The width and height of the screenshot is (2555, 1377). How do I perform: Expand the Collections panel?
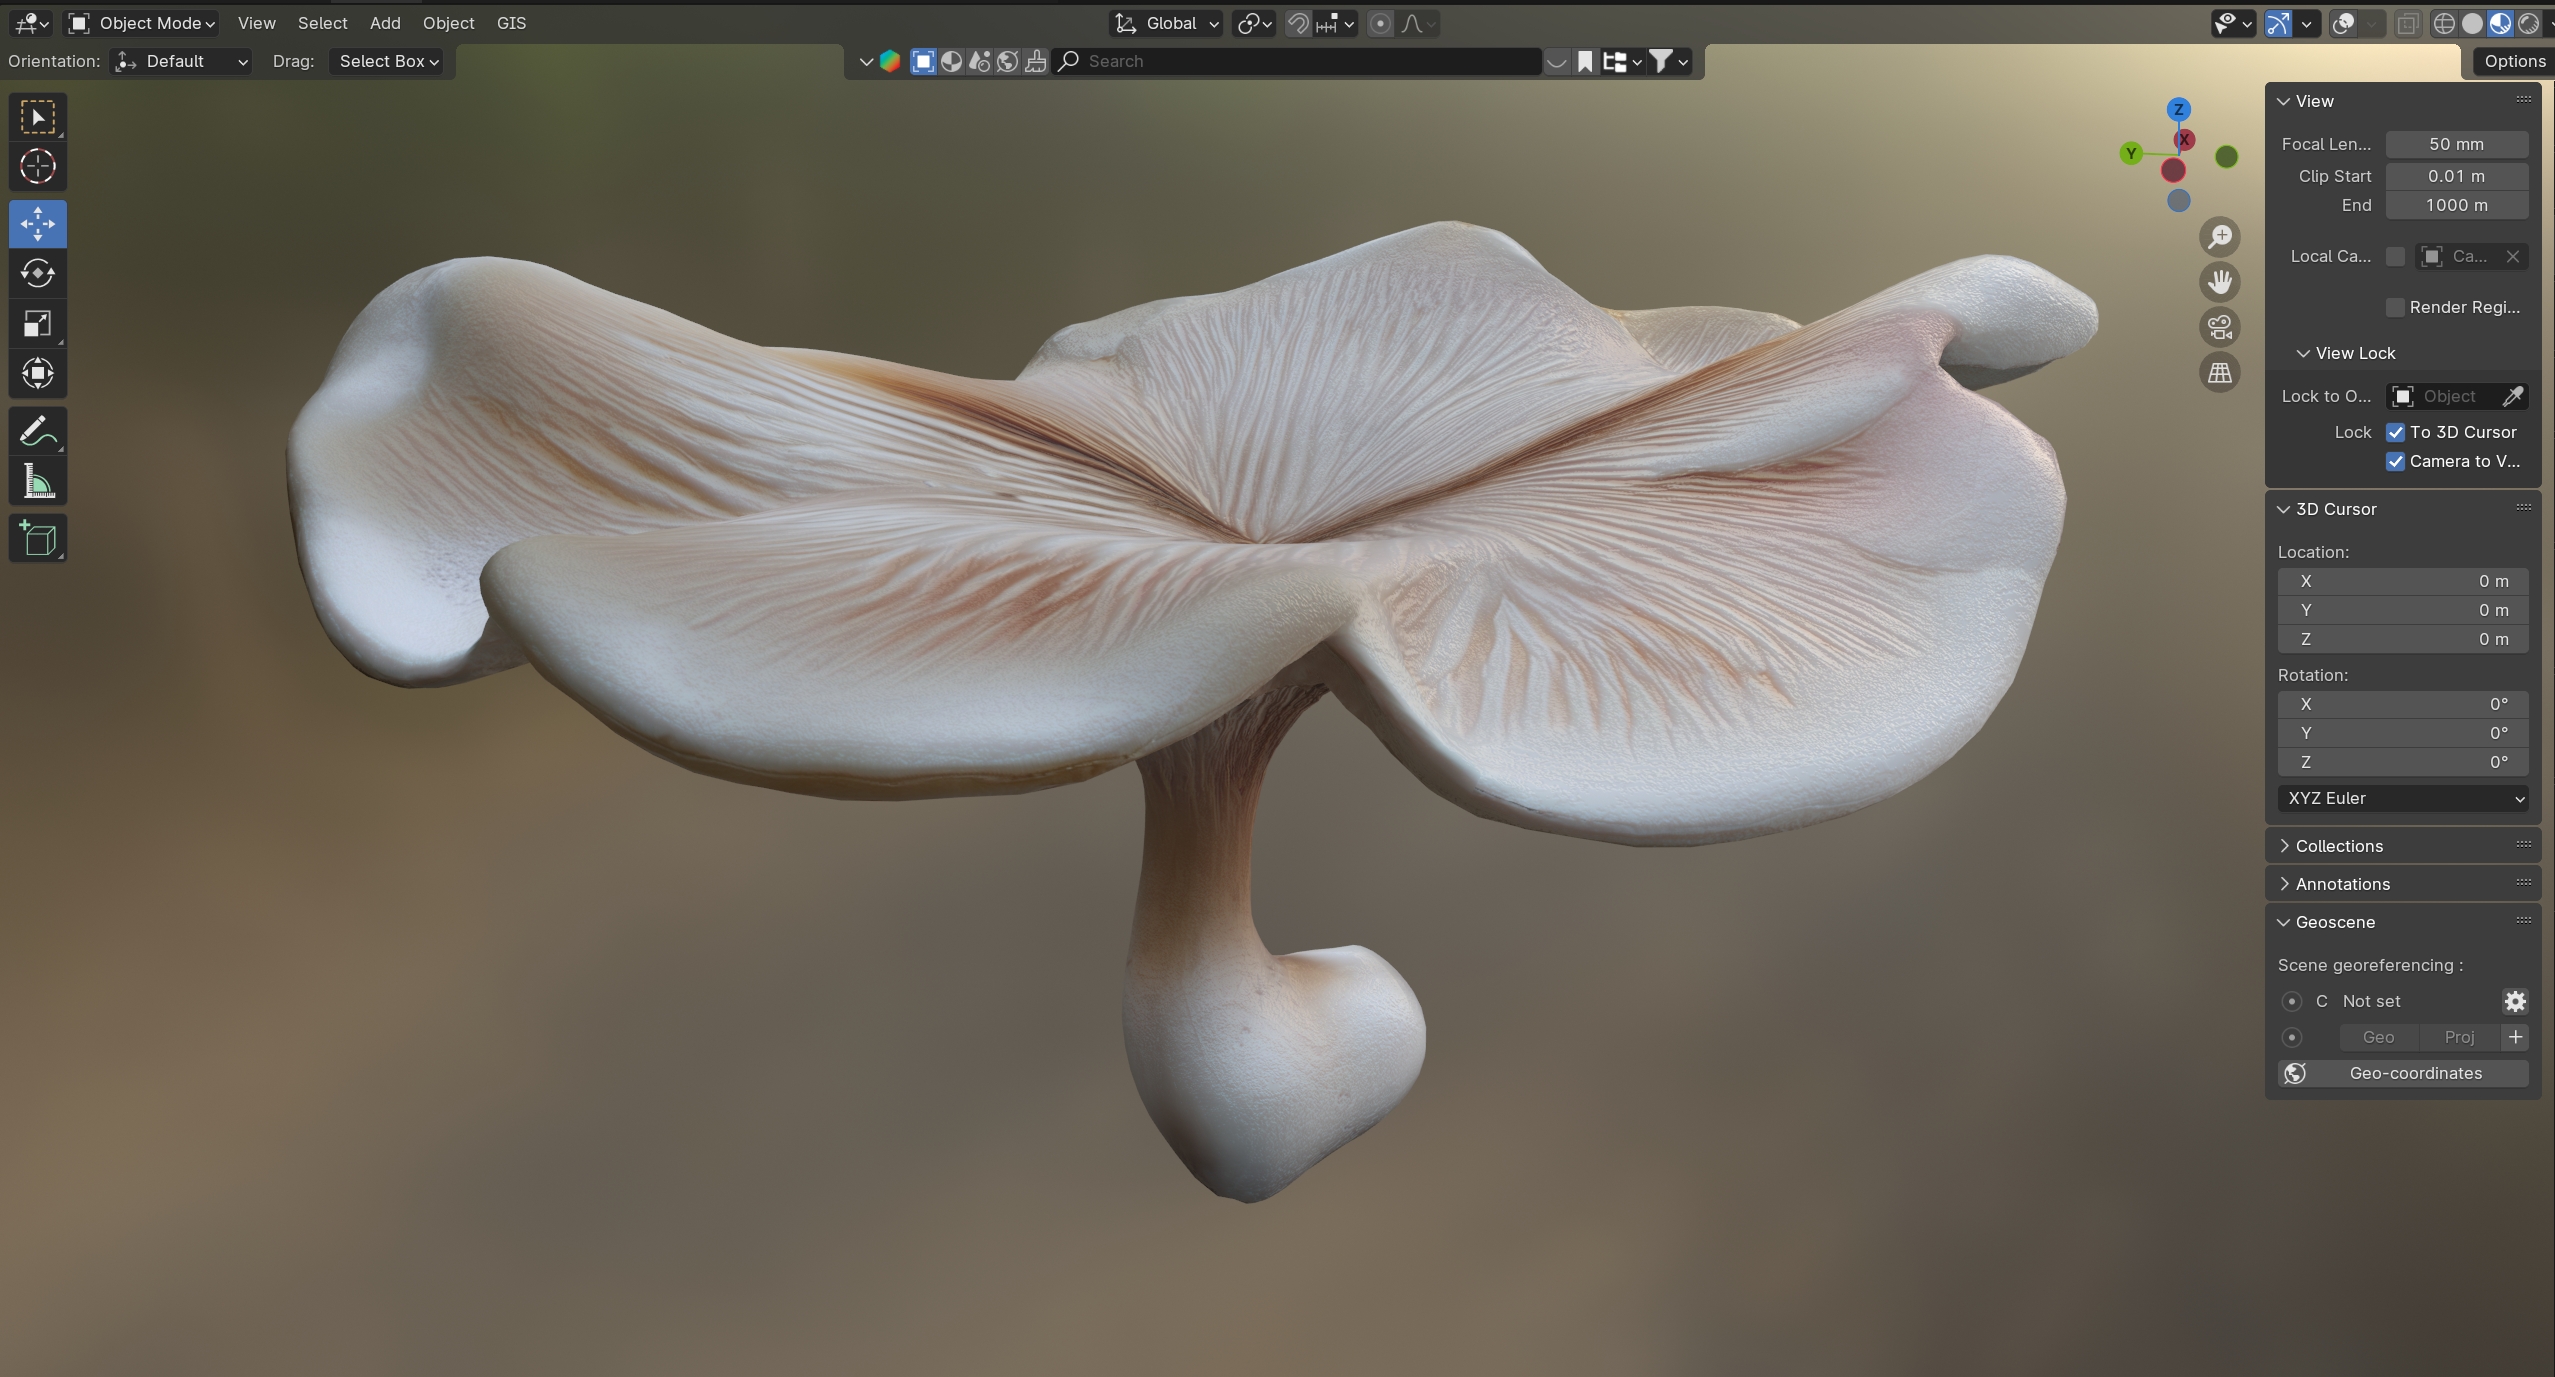pyautogui.click(x=2338, y=846)
